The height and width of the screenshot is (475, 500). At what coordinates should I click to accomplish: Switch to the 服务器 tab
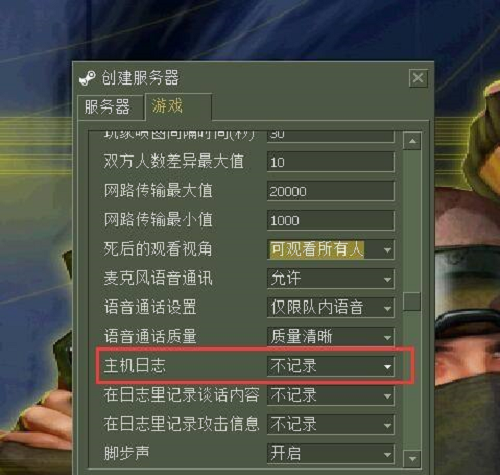107,107
